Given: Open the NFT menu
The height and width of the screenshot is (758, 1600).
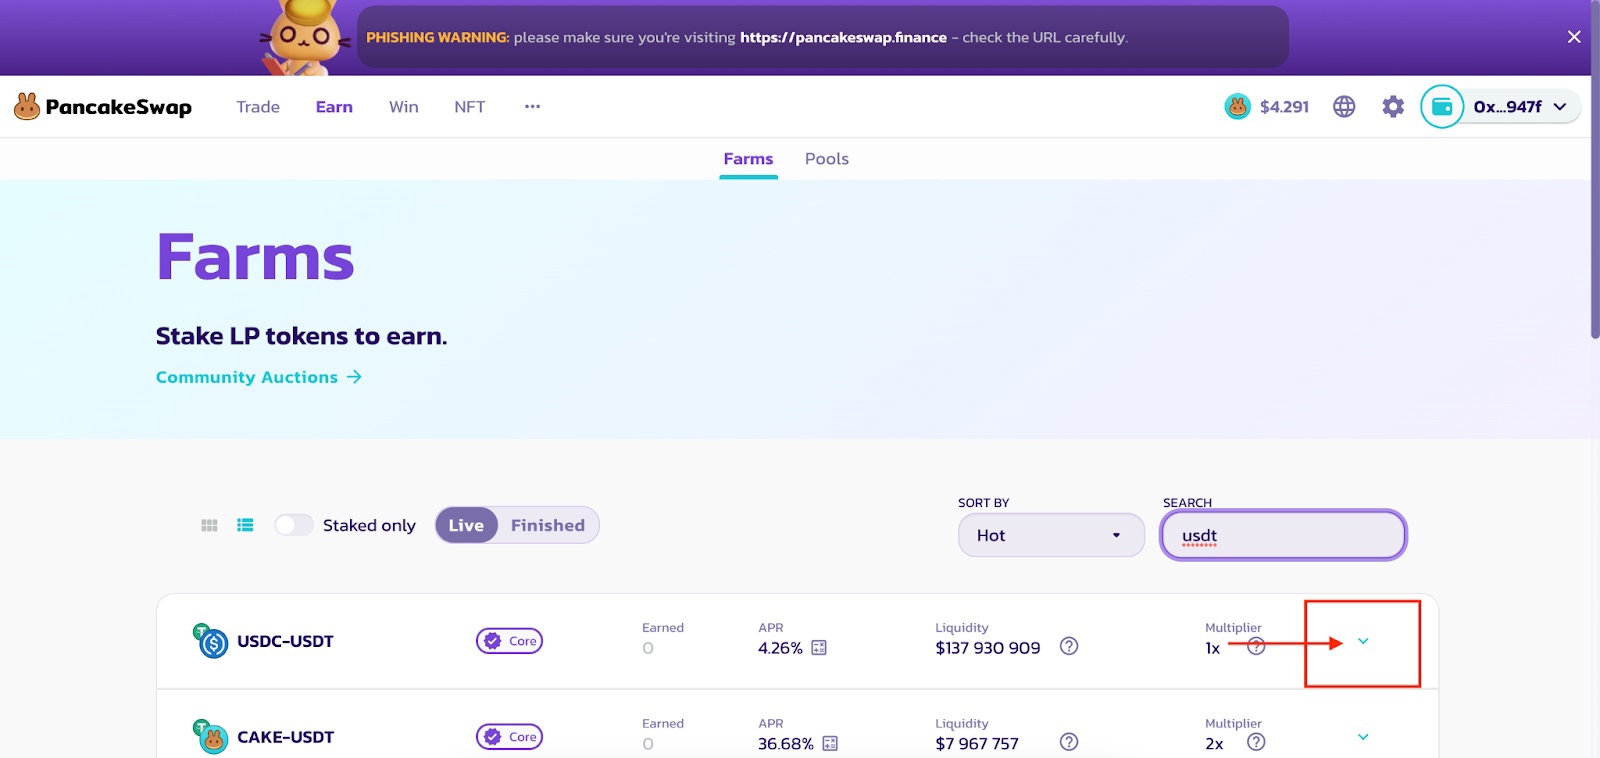Looking at the screenshot, I should [469, 107].
